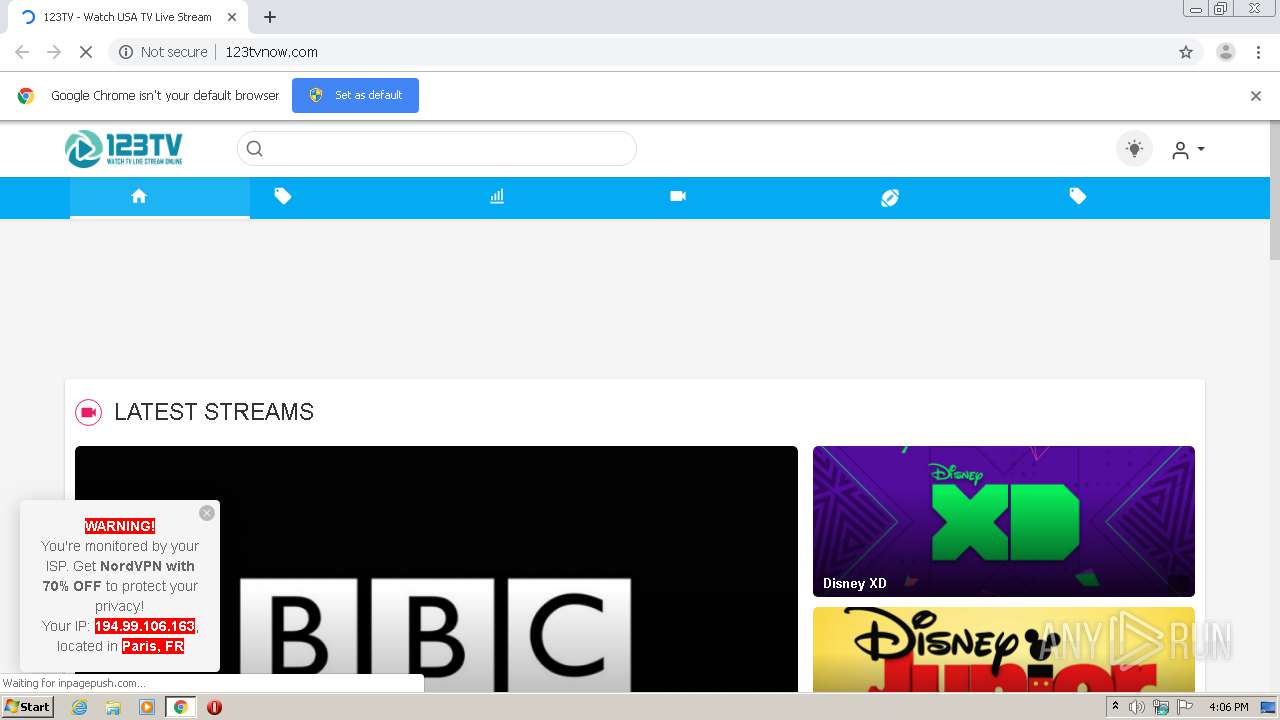This screenshot has height=720, width=1280.
Task: Open Windows Media Player from taskbar
Action: click(x=147, y=707)
